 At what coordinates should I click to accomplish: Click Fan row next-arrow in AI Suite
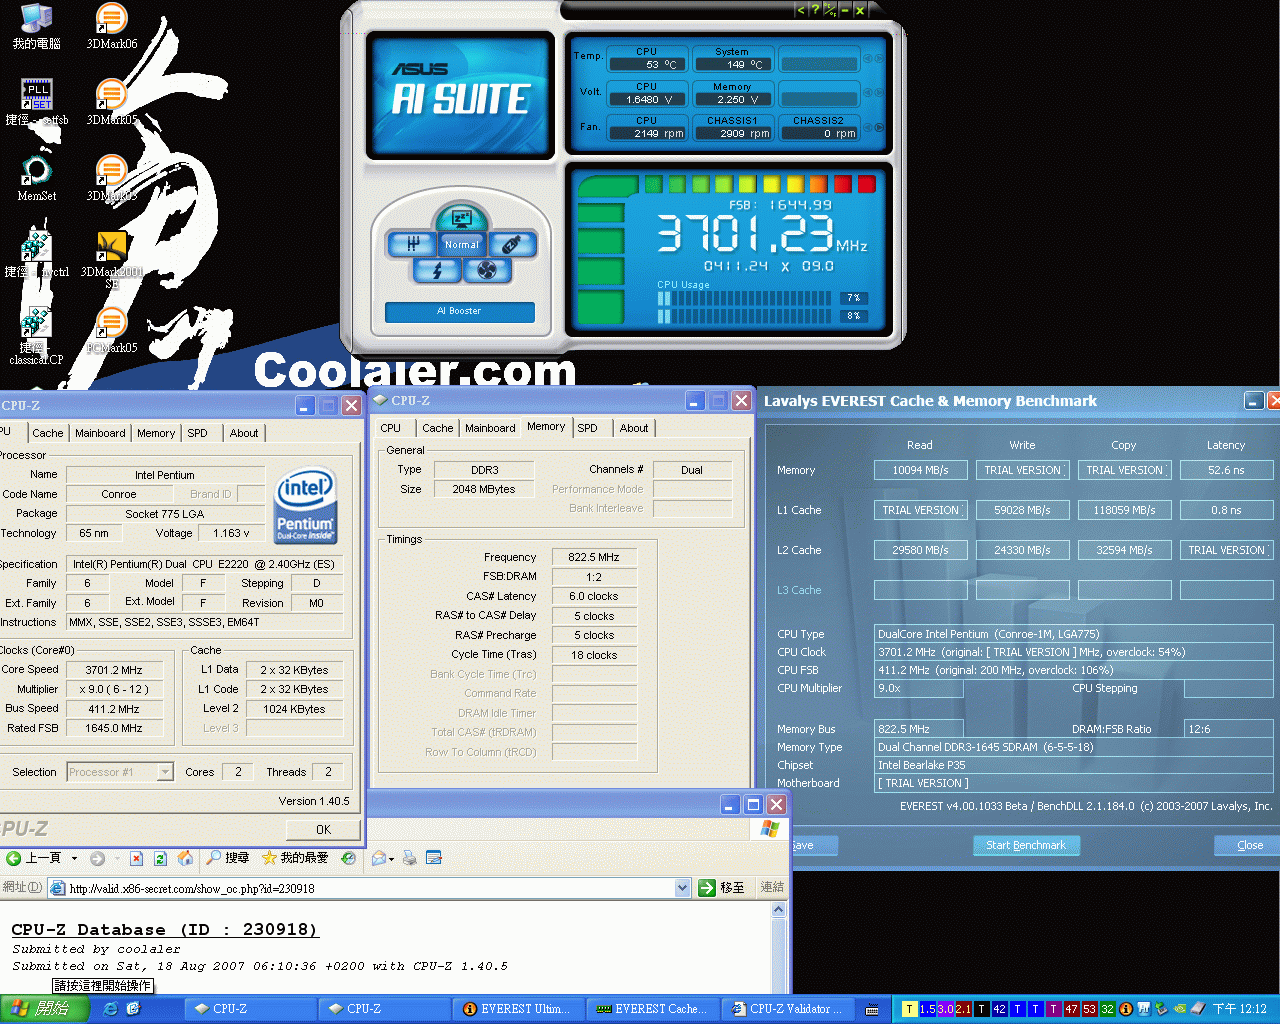point(879,127)
